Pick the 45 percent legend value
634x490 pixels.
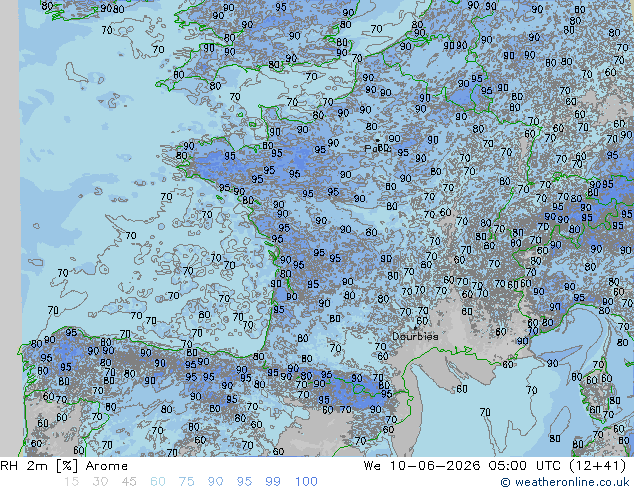tap(129, 482)
